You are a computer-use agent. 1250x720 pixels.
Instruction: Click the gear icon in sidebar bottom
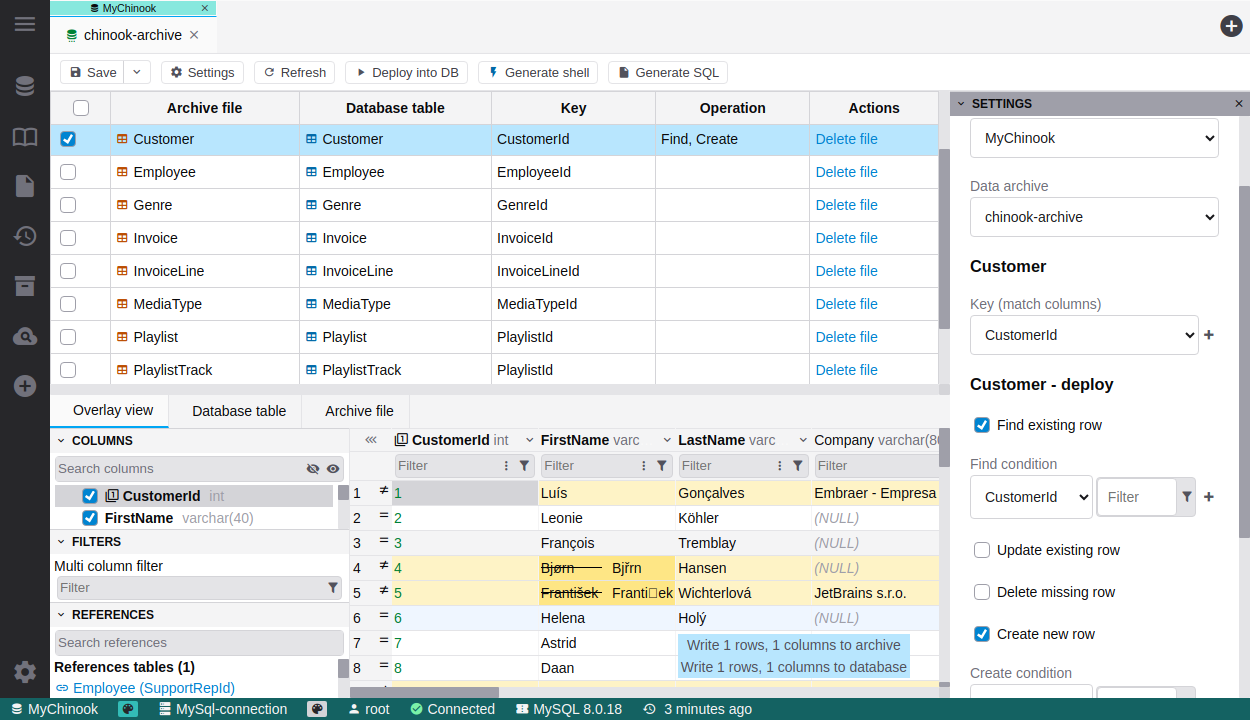25,672
